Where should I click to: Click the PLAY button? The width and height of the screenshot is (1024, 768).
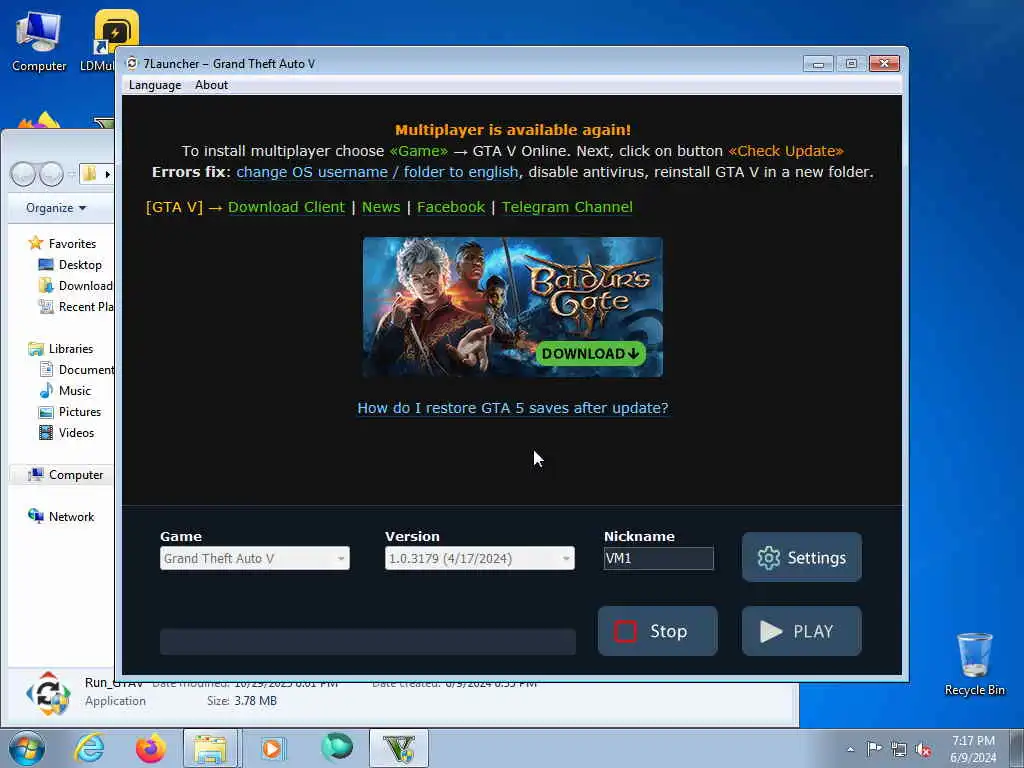pos(801,631)
